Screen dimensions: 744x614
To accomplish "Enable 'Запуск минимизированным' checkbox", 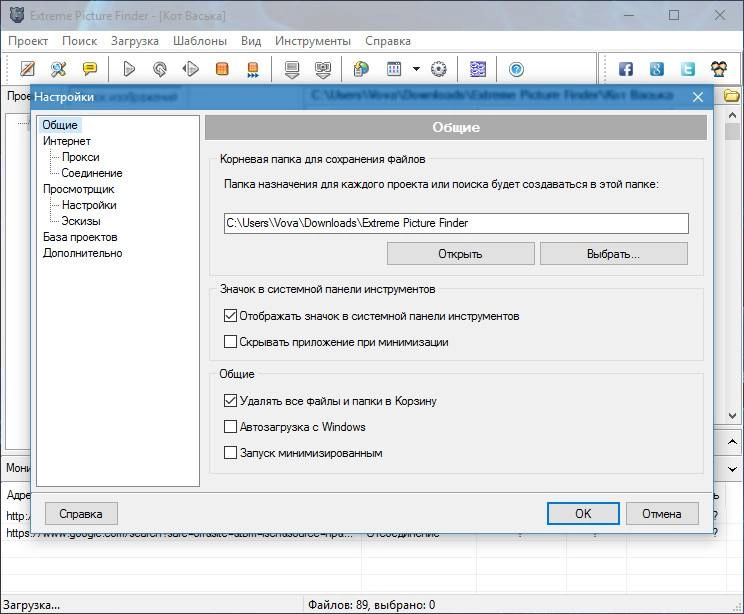I will point(230,453).
